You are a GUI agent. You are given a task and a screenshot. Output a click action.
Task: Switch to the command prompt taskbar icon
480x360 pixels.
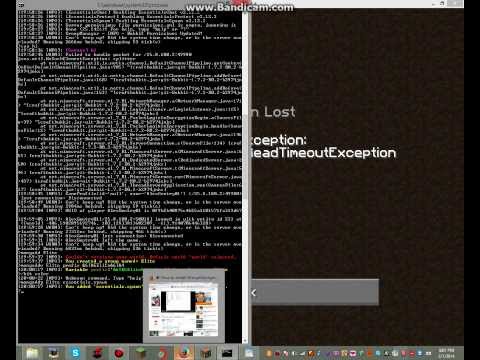coord(227,353)
